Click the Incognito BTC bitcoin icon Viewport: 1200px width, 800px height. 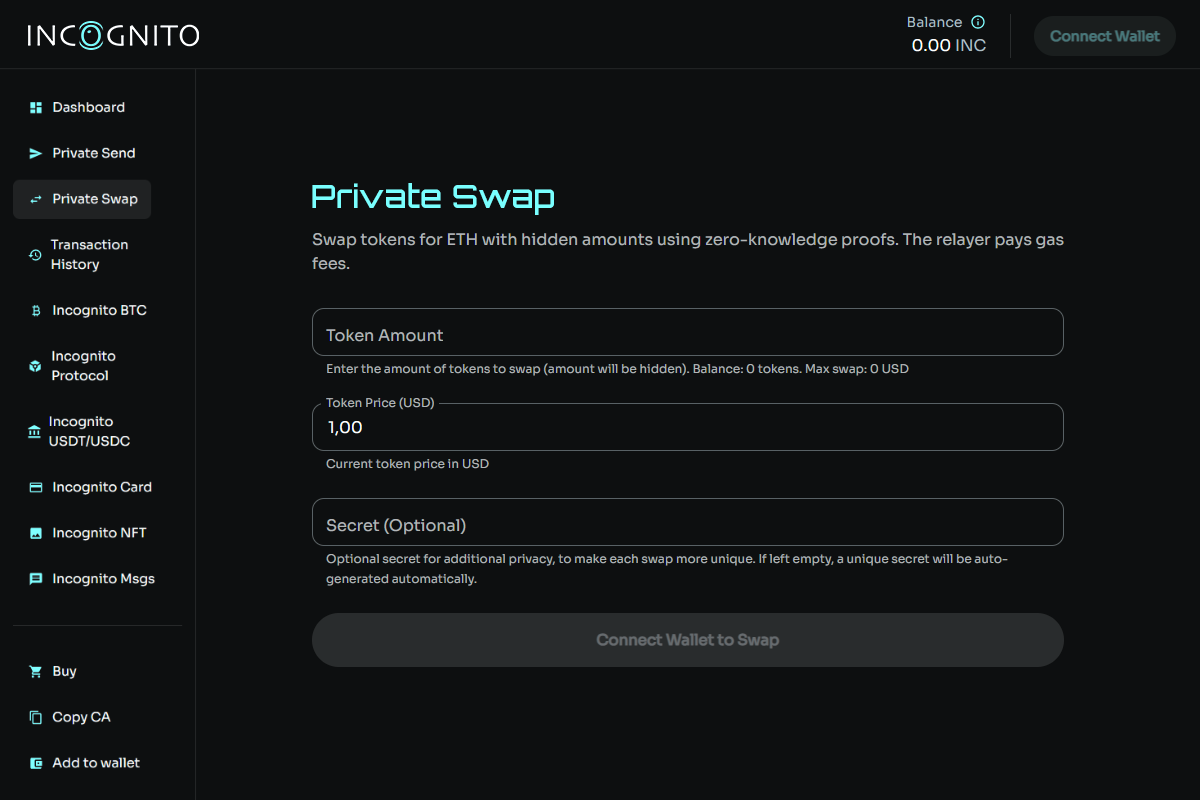[36, 311]
